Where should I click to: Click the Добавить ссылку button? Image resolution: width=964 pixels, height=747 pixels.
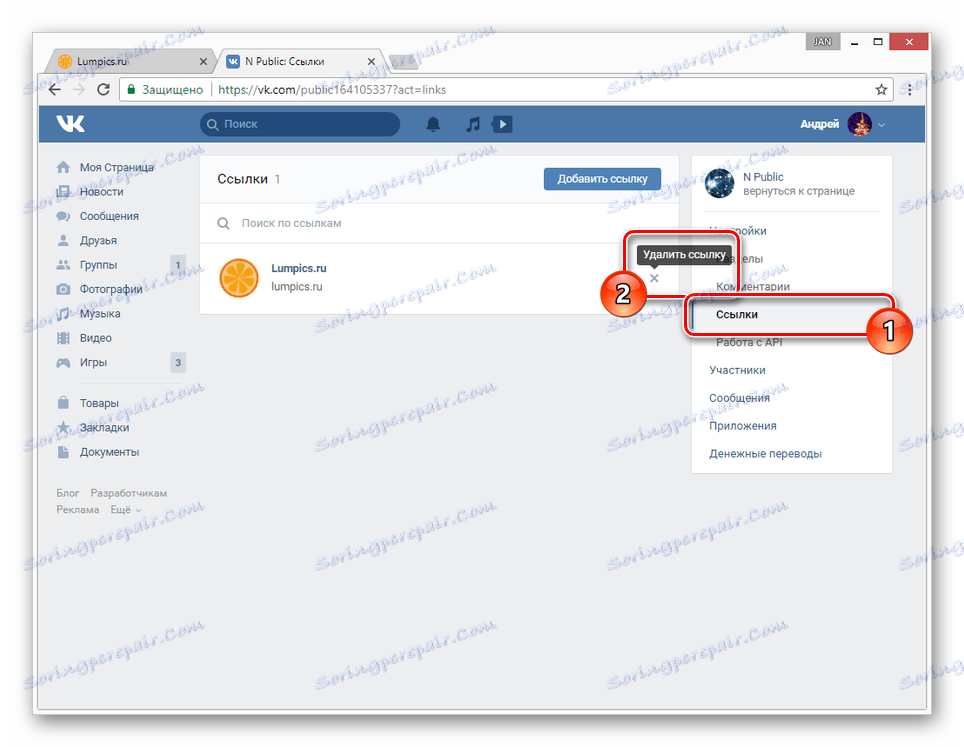pos(602,179)
